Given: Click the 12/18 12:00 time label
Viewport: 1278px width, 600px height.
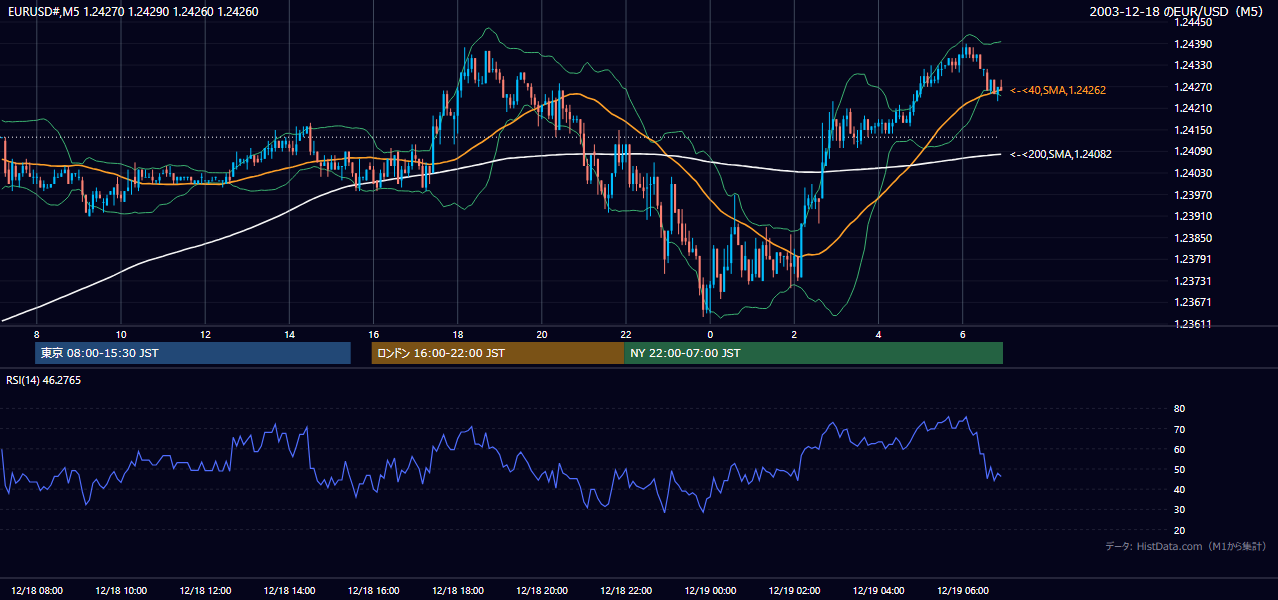Looking at the screenshot, I should click(205, 591).
